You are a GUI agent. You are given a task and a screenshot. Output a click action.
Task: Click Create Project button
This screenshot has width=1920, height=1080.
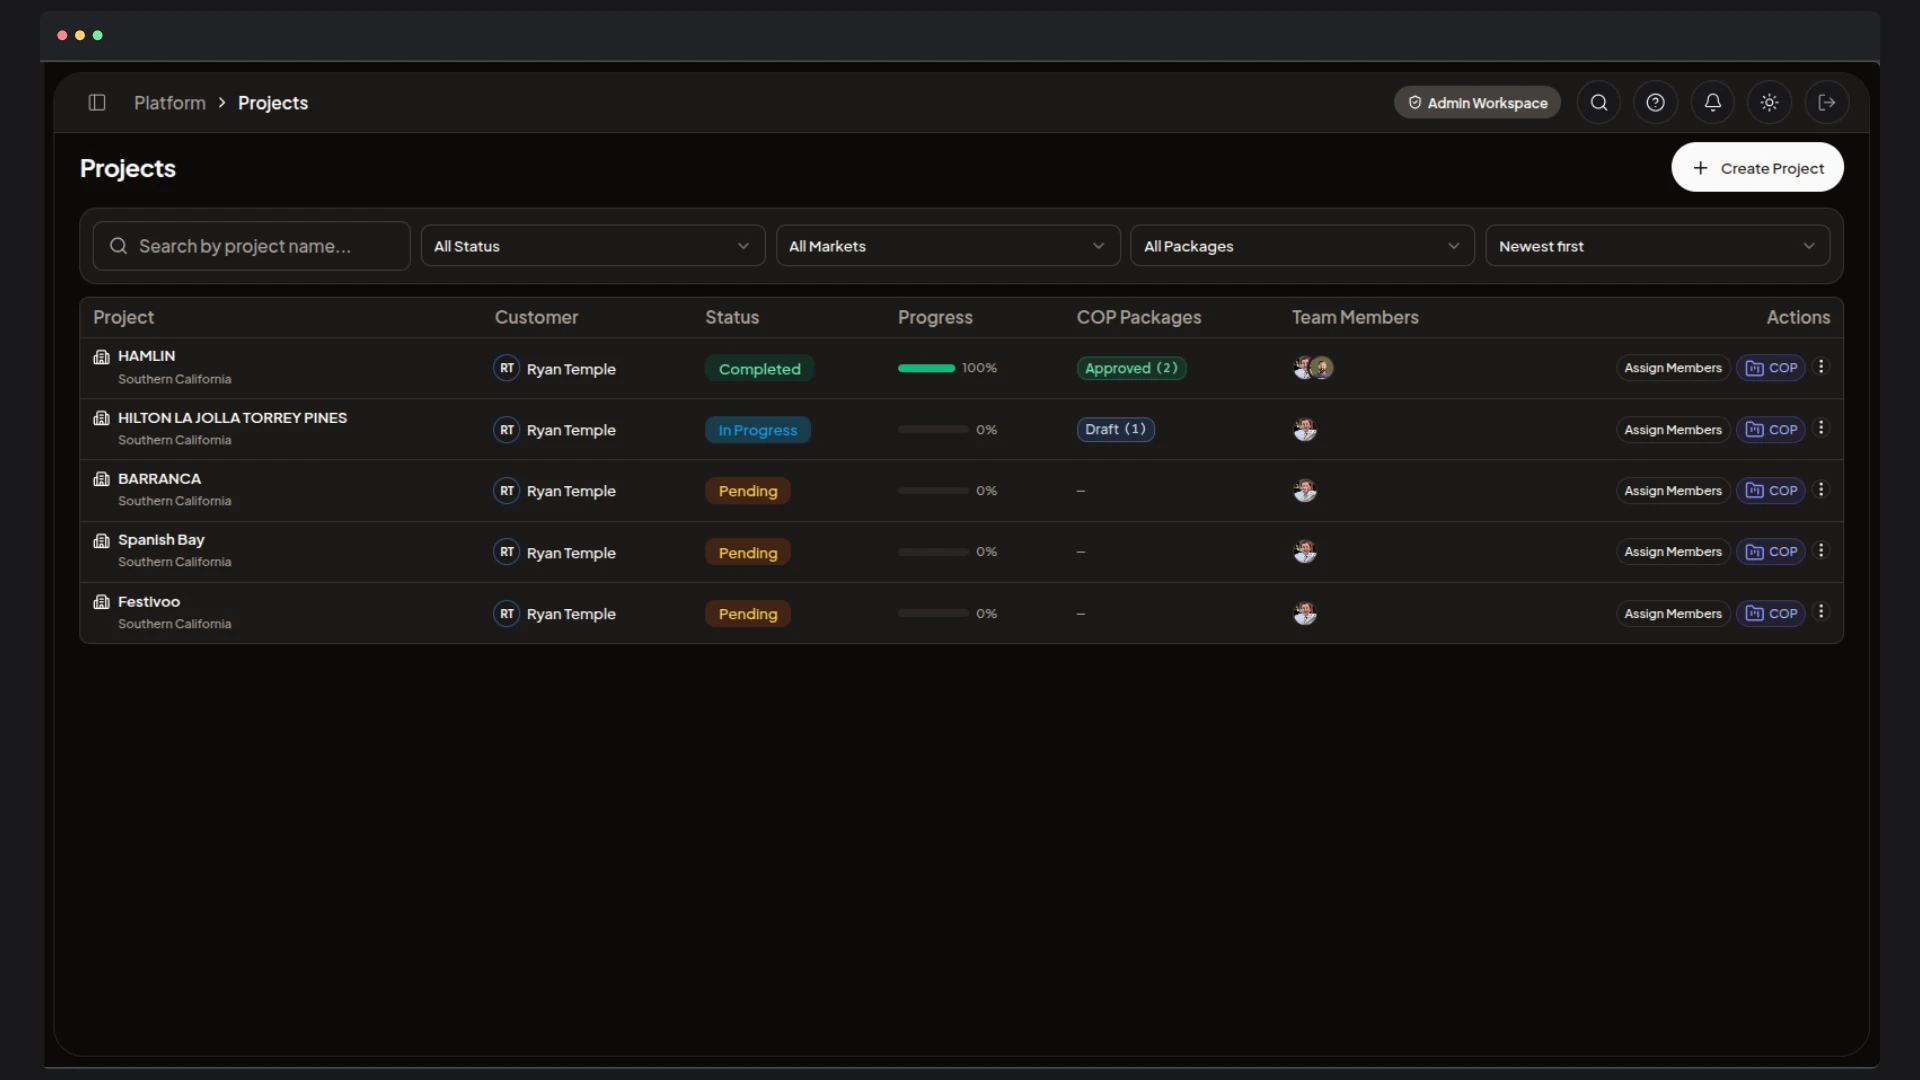point(1757,168)
